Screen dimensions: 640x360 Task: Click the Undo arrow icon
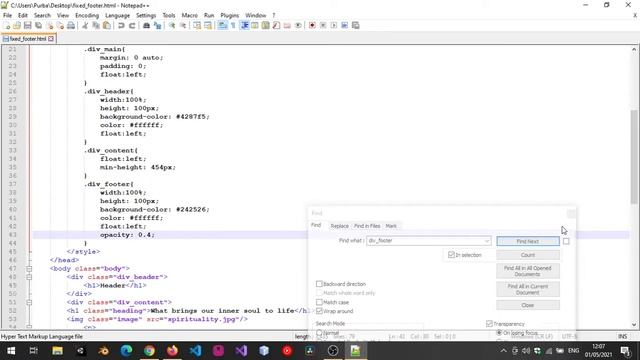[x=121, y=25]
